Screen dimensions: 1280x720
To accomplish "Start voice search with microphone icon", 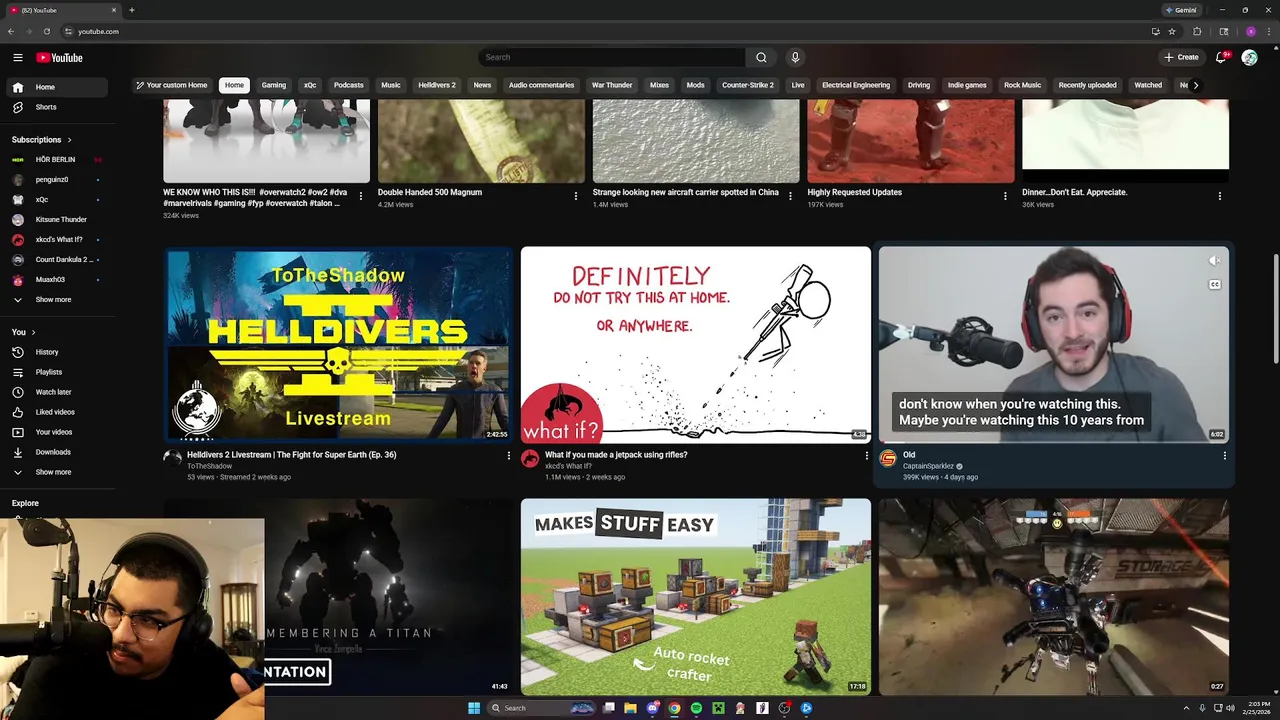I will (795, 57).
